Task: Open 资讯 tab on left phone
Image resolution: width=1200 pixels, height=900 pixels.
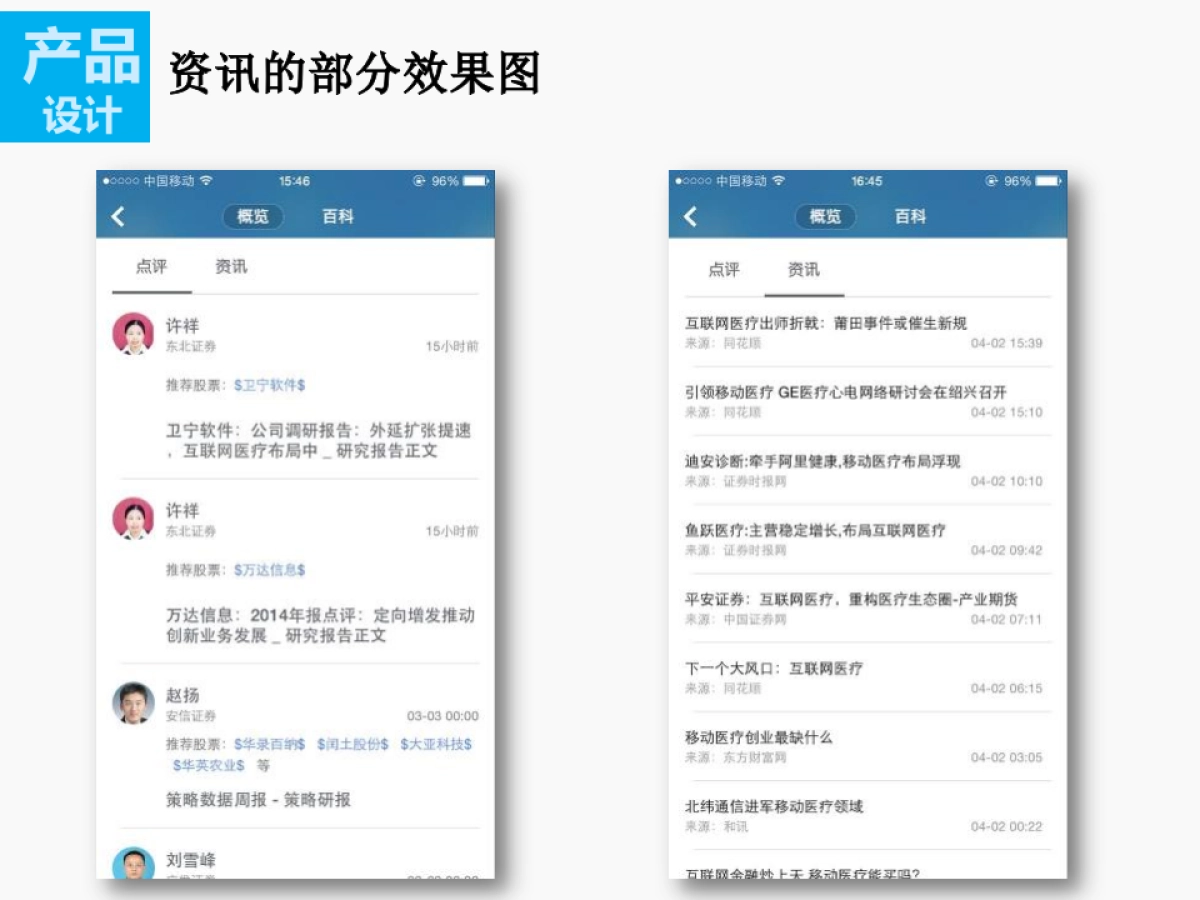Action: (x=231, y=267)
